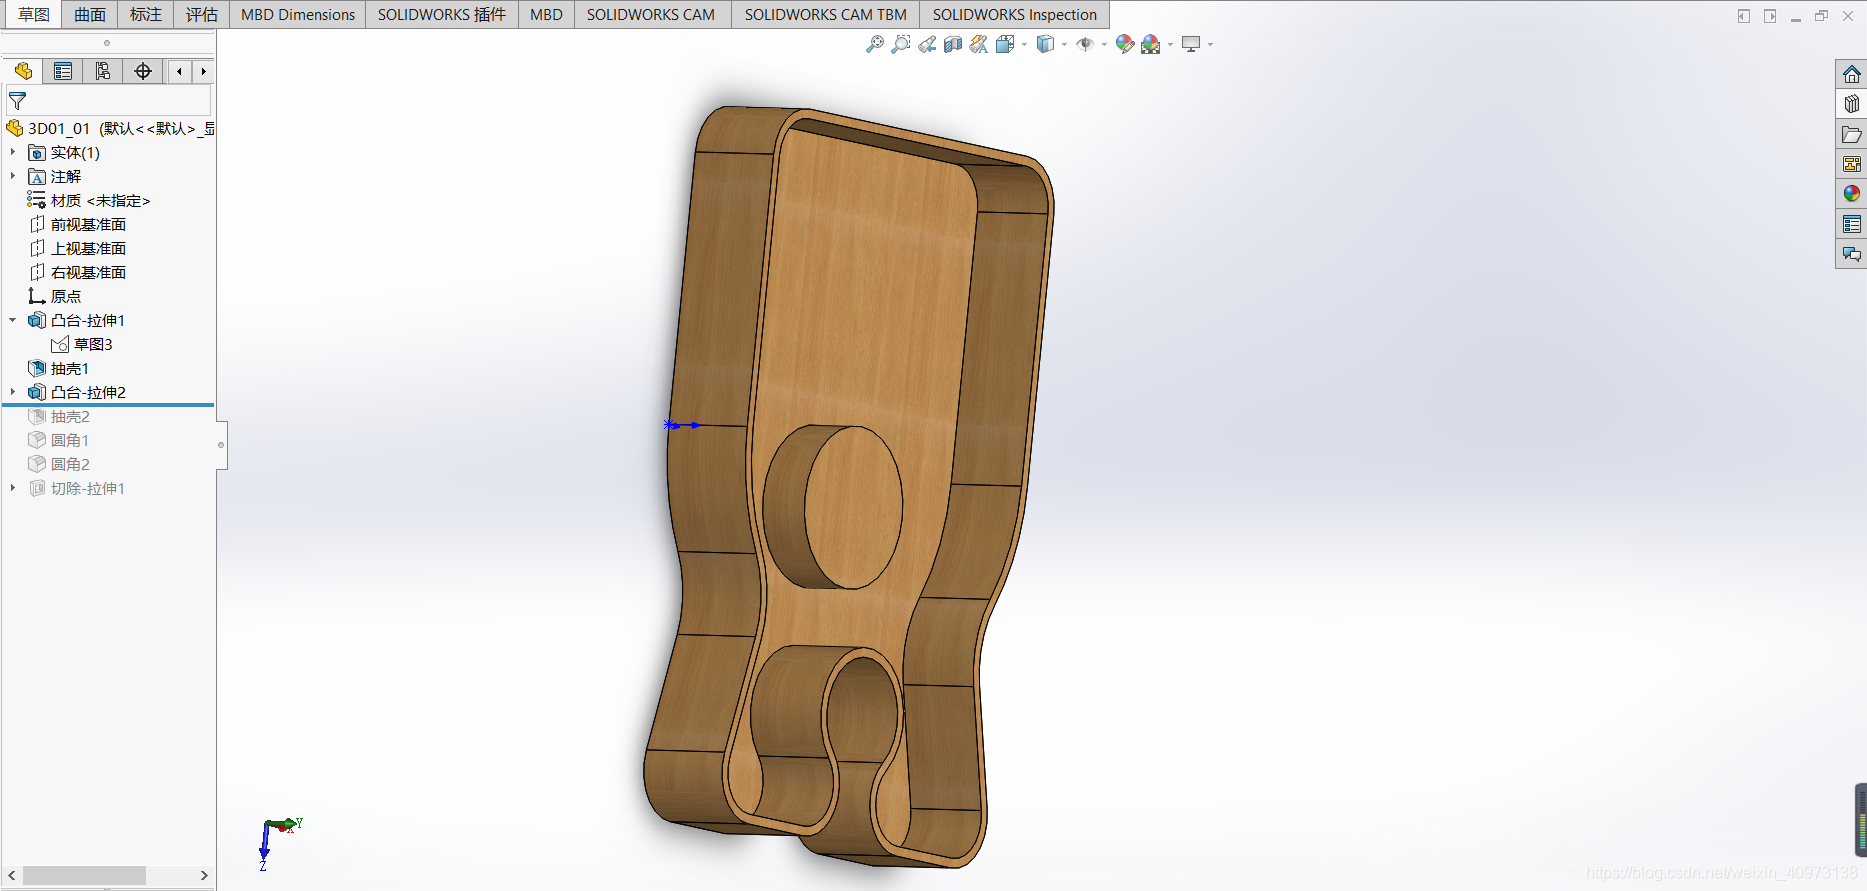Select the 抽壳1 shell feature

coord(59,368)
